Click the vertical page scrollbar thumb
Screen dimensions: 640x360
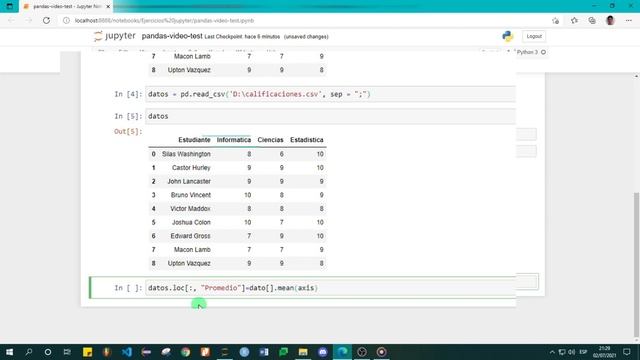coord(636,263)
